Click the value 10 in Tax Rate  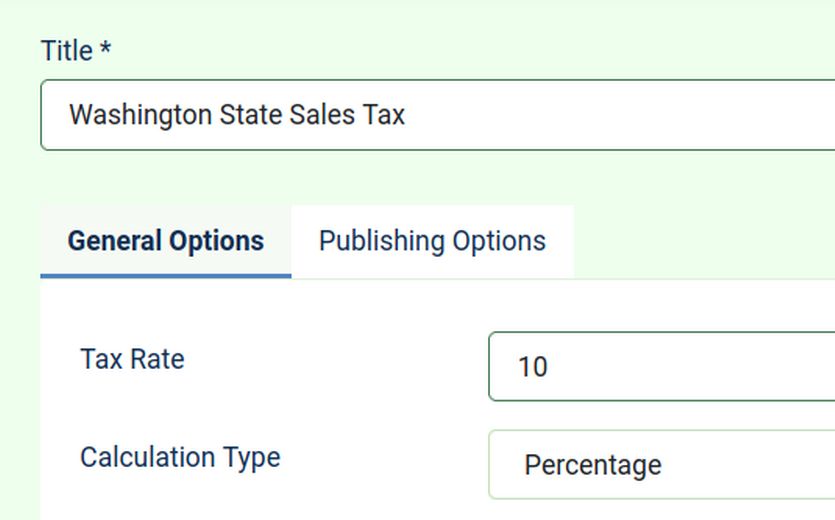[x=533, y=367]
